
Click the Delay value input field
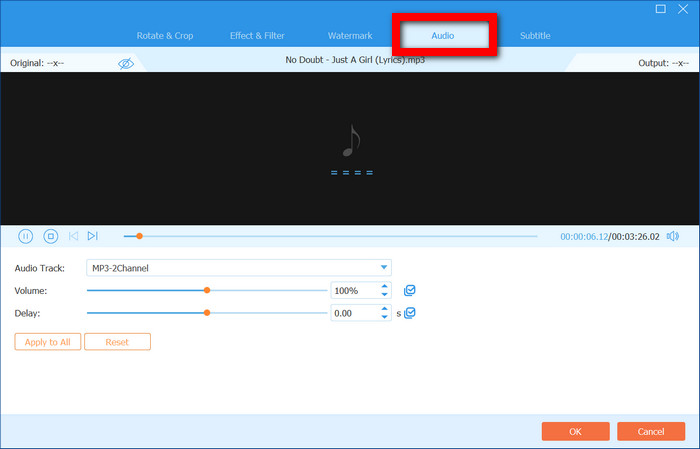pyautogui.click(x=354, y=313)
